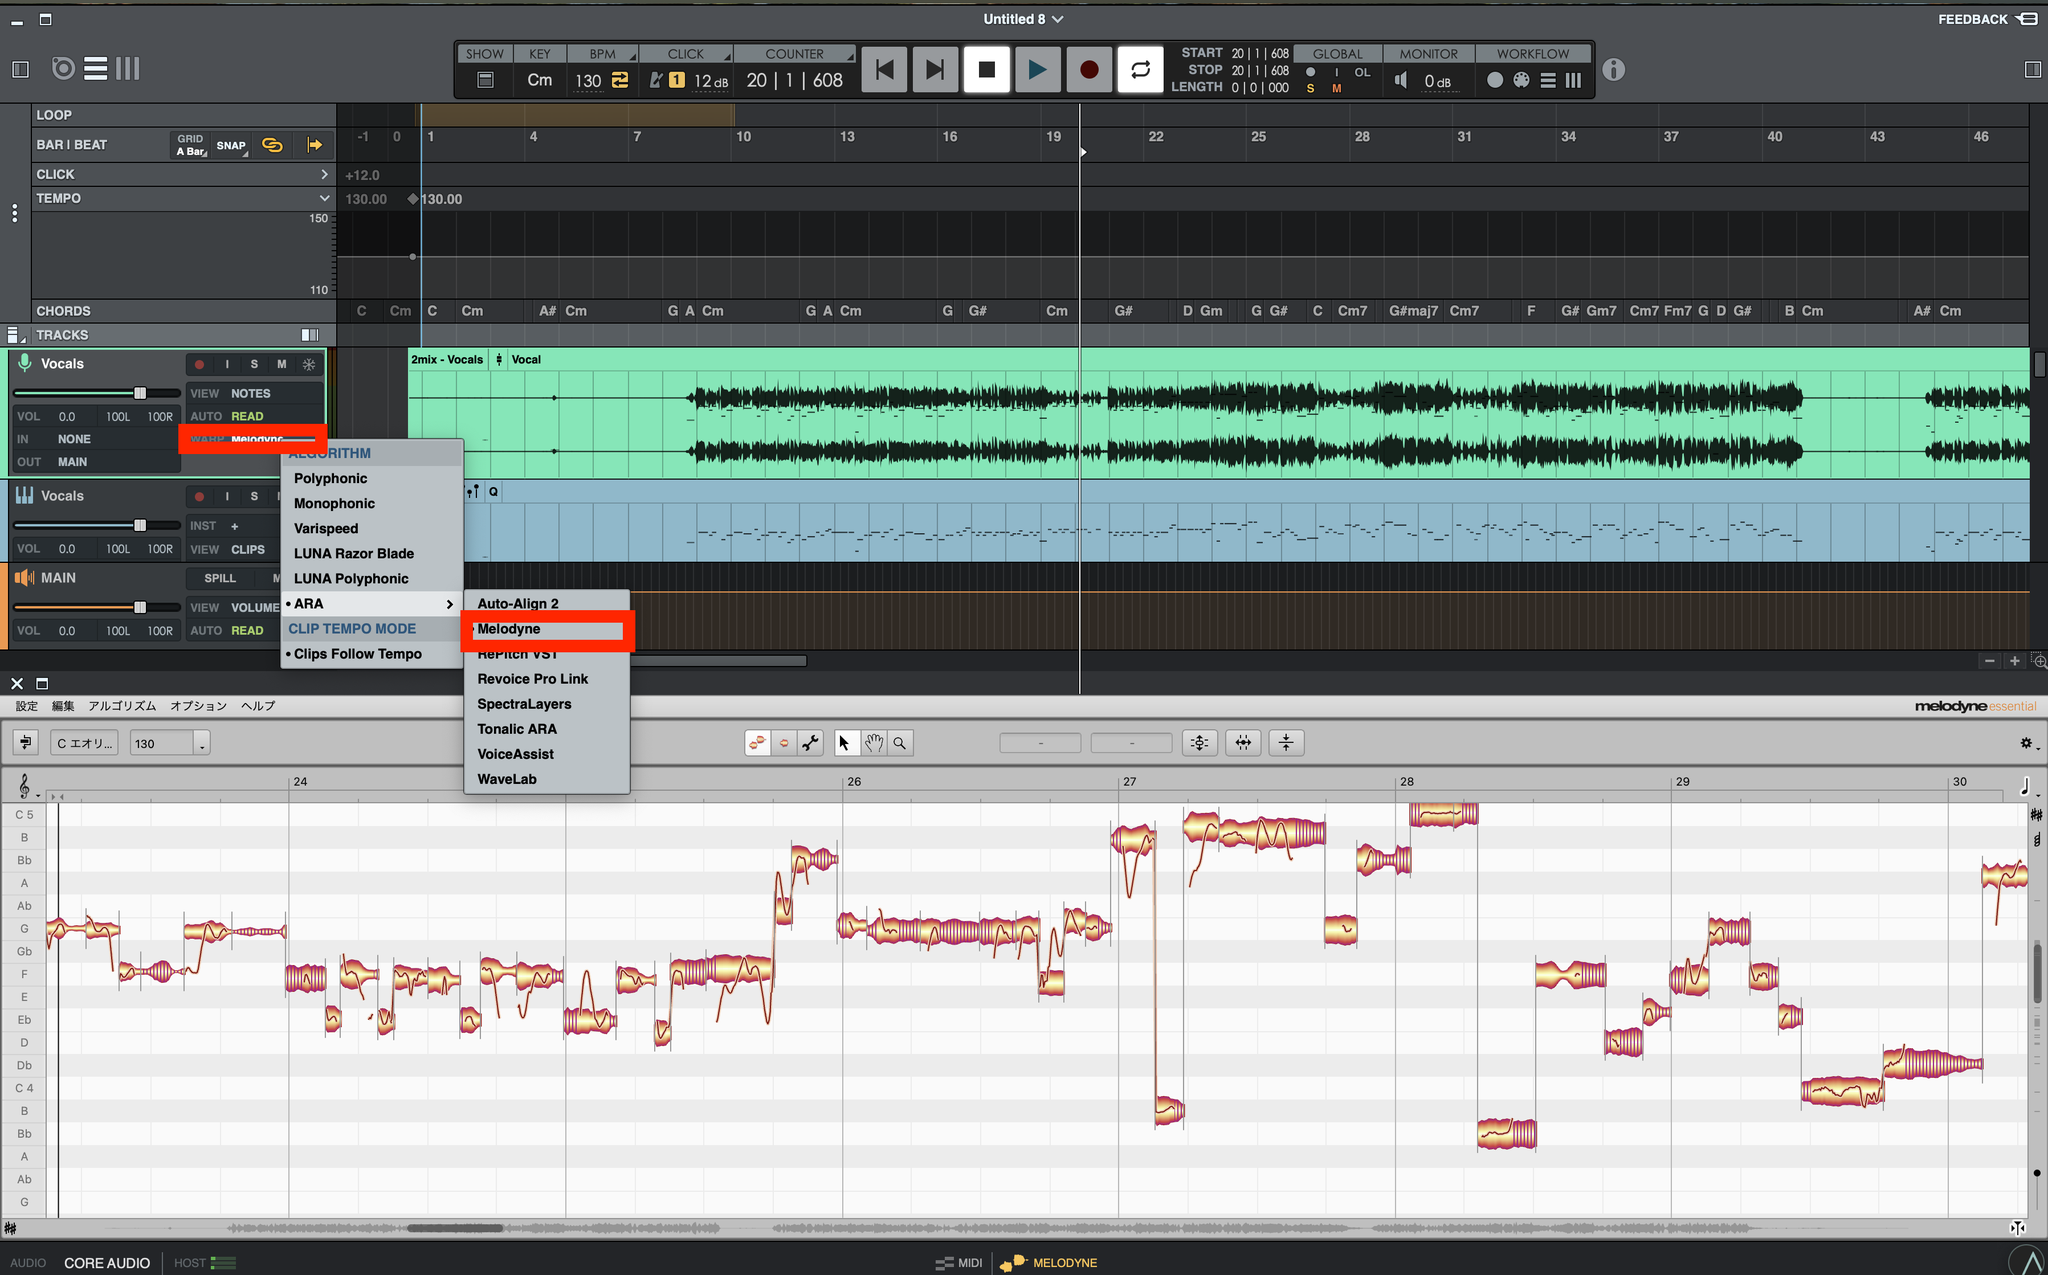Adjust the instrument Vocals track volume fader

(140, 526)
